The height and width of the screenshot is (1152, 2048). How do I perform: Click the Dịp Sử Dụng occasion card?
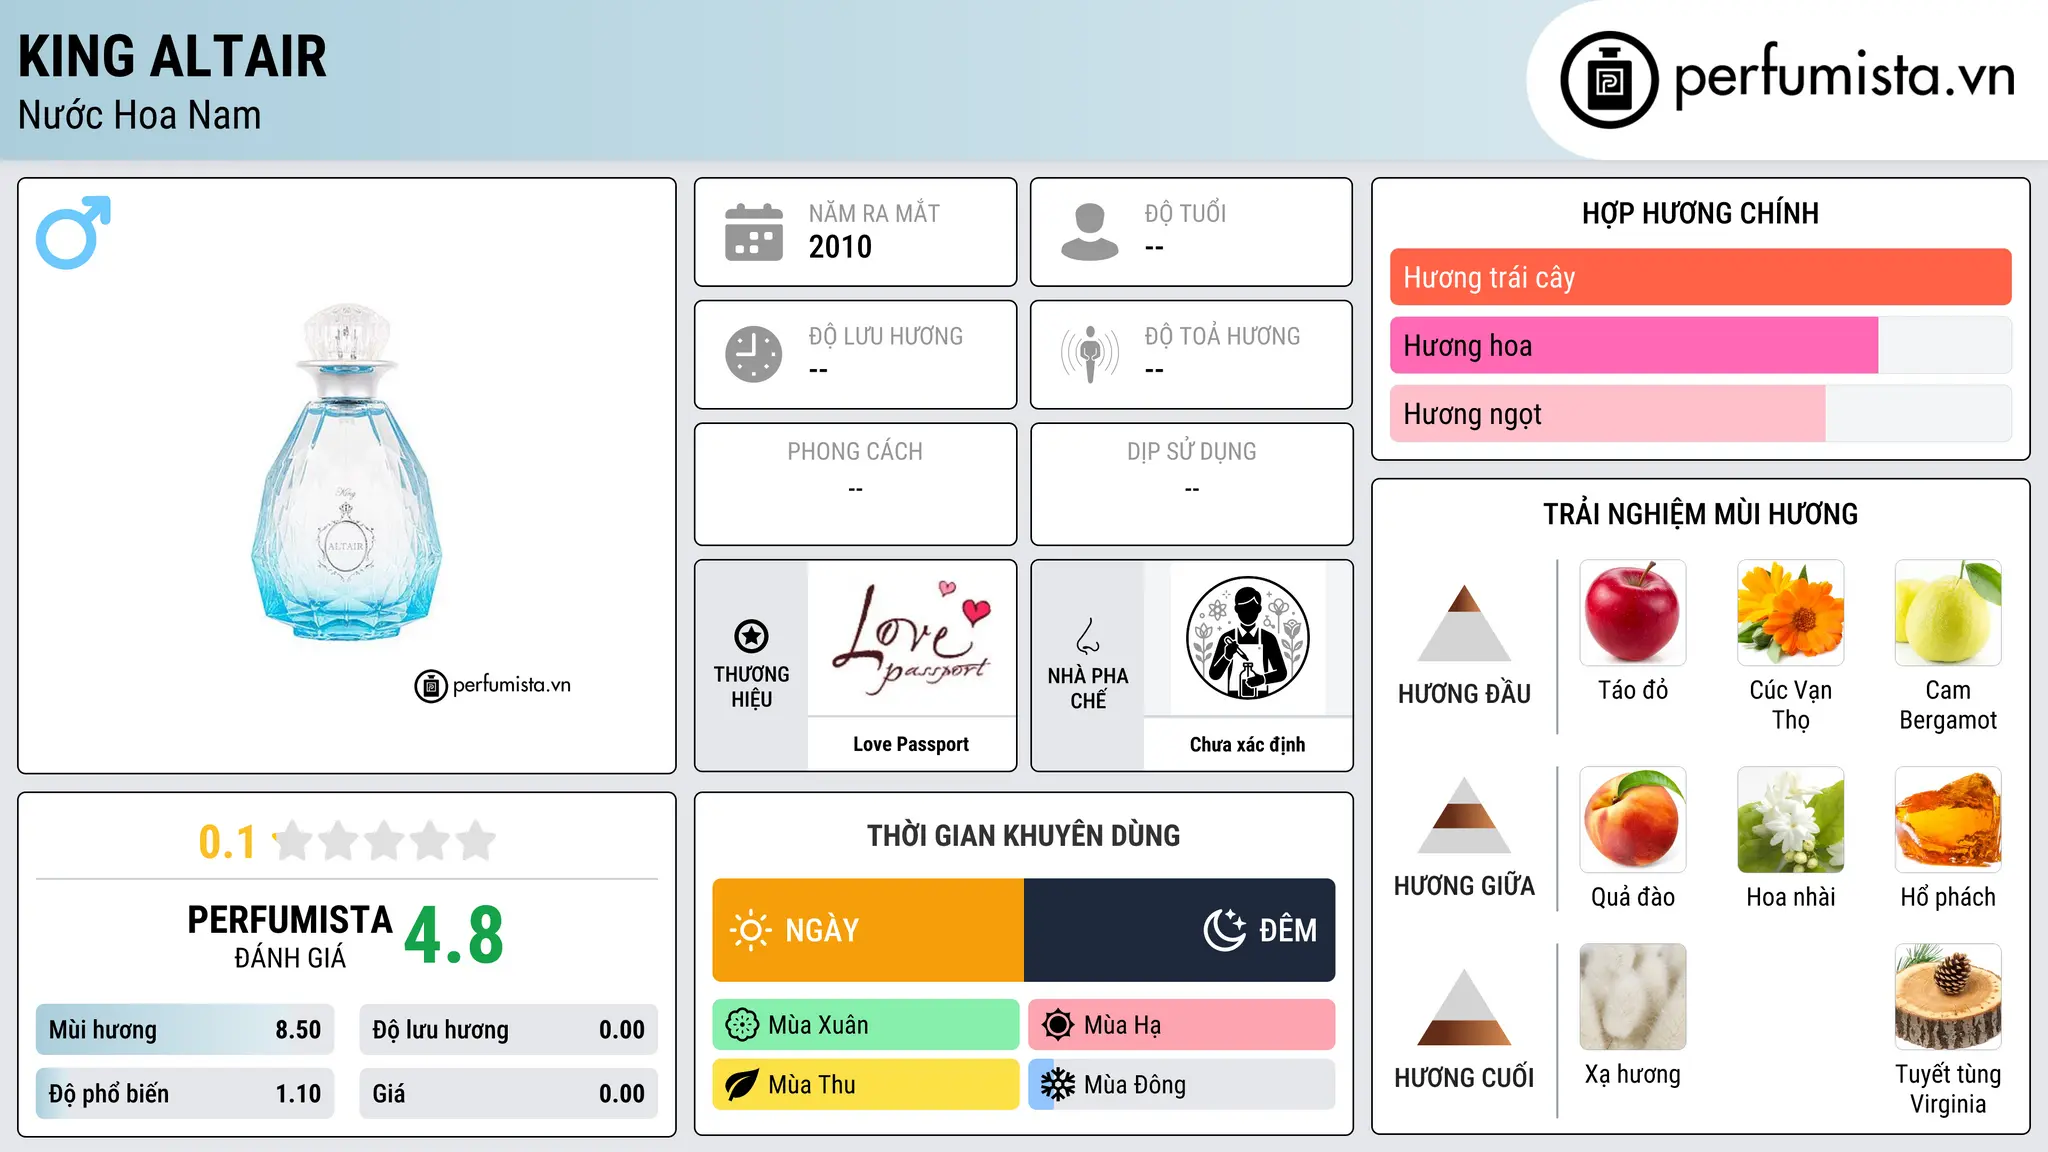pos(1191,484)
